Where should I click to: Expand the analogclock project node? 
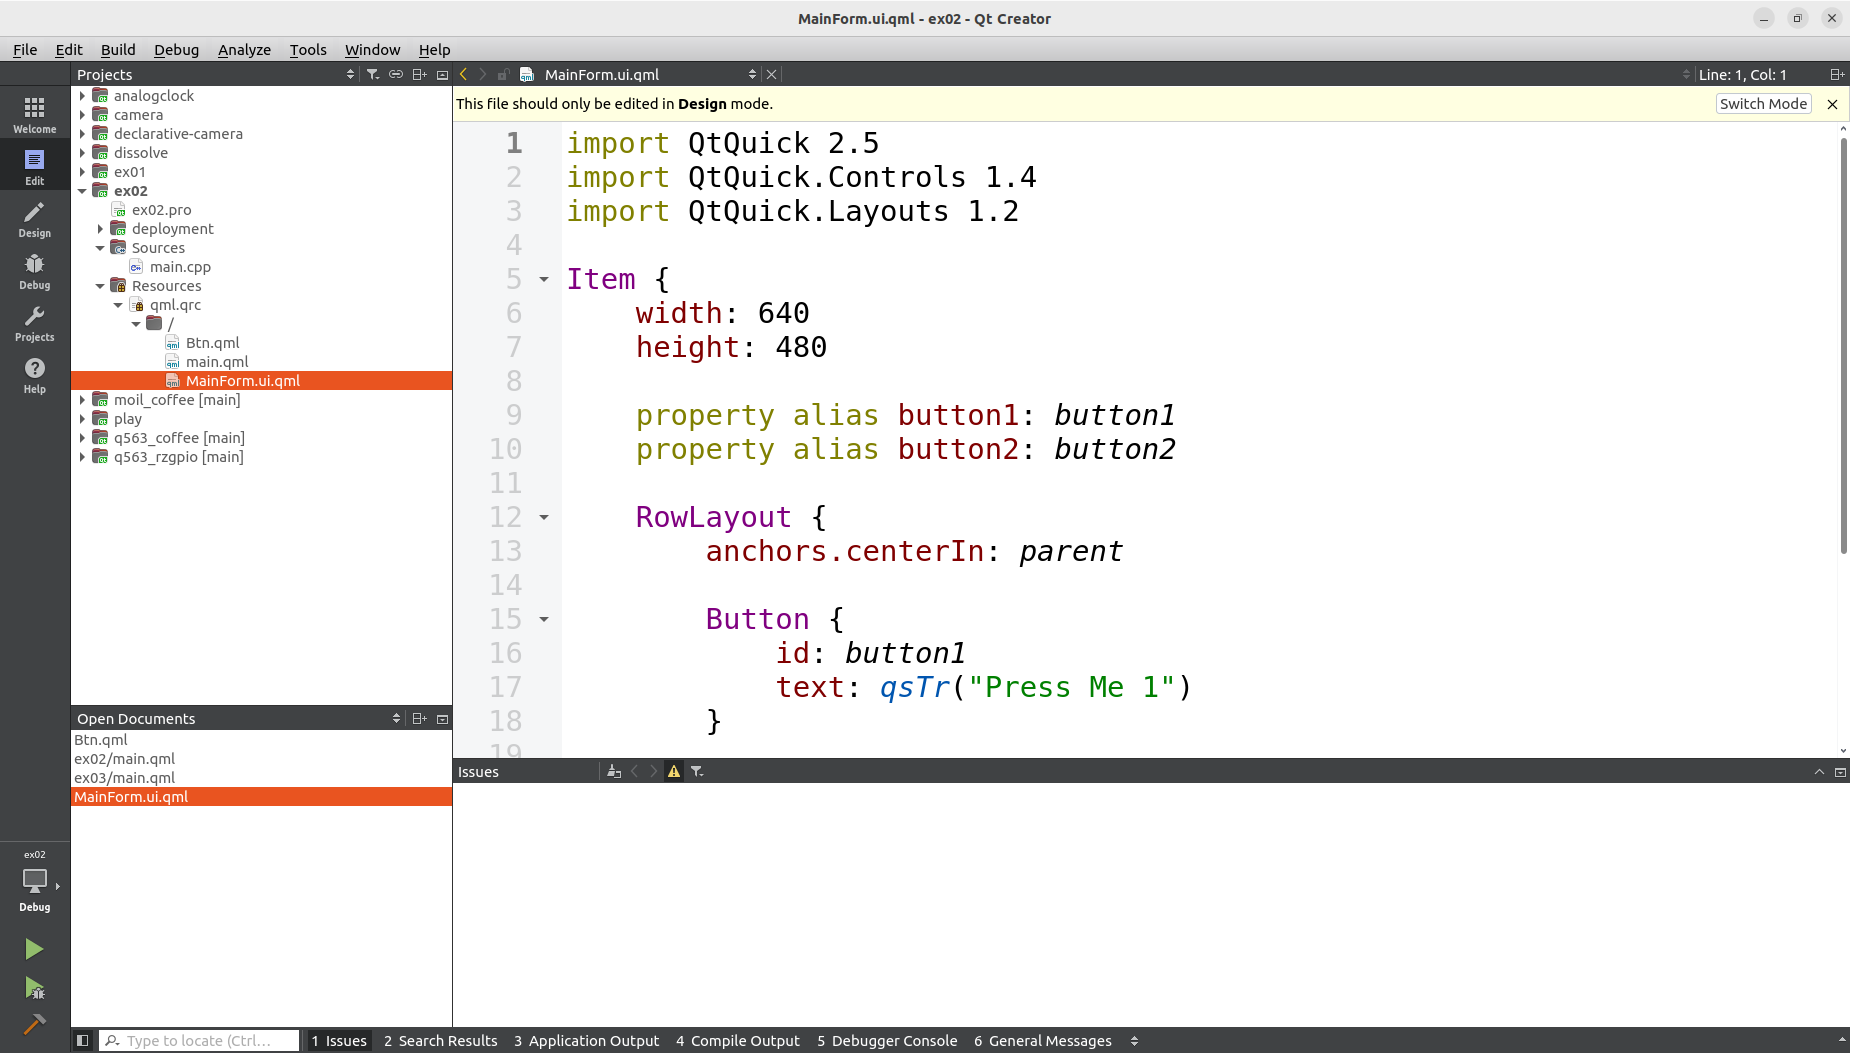click(83, 96)
